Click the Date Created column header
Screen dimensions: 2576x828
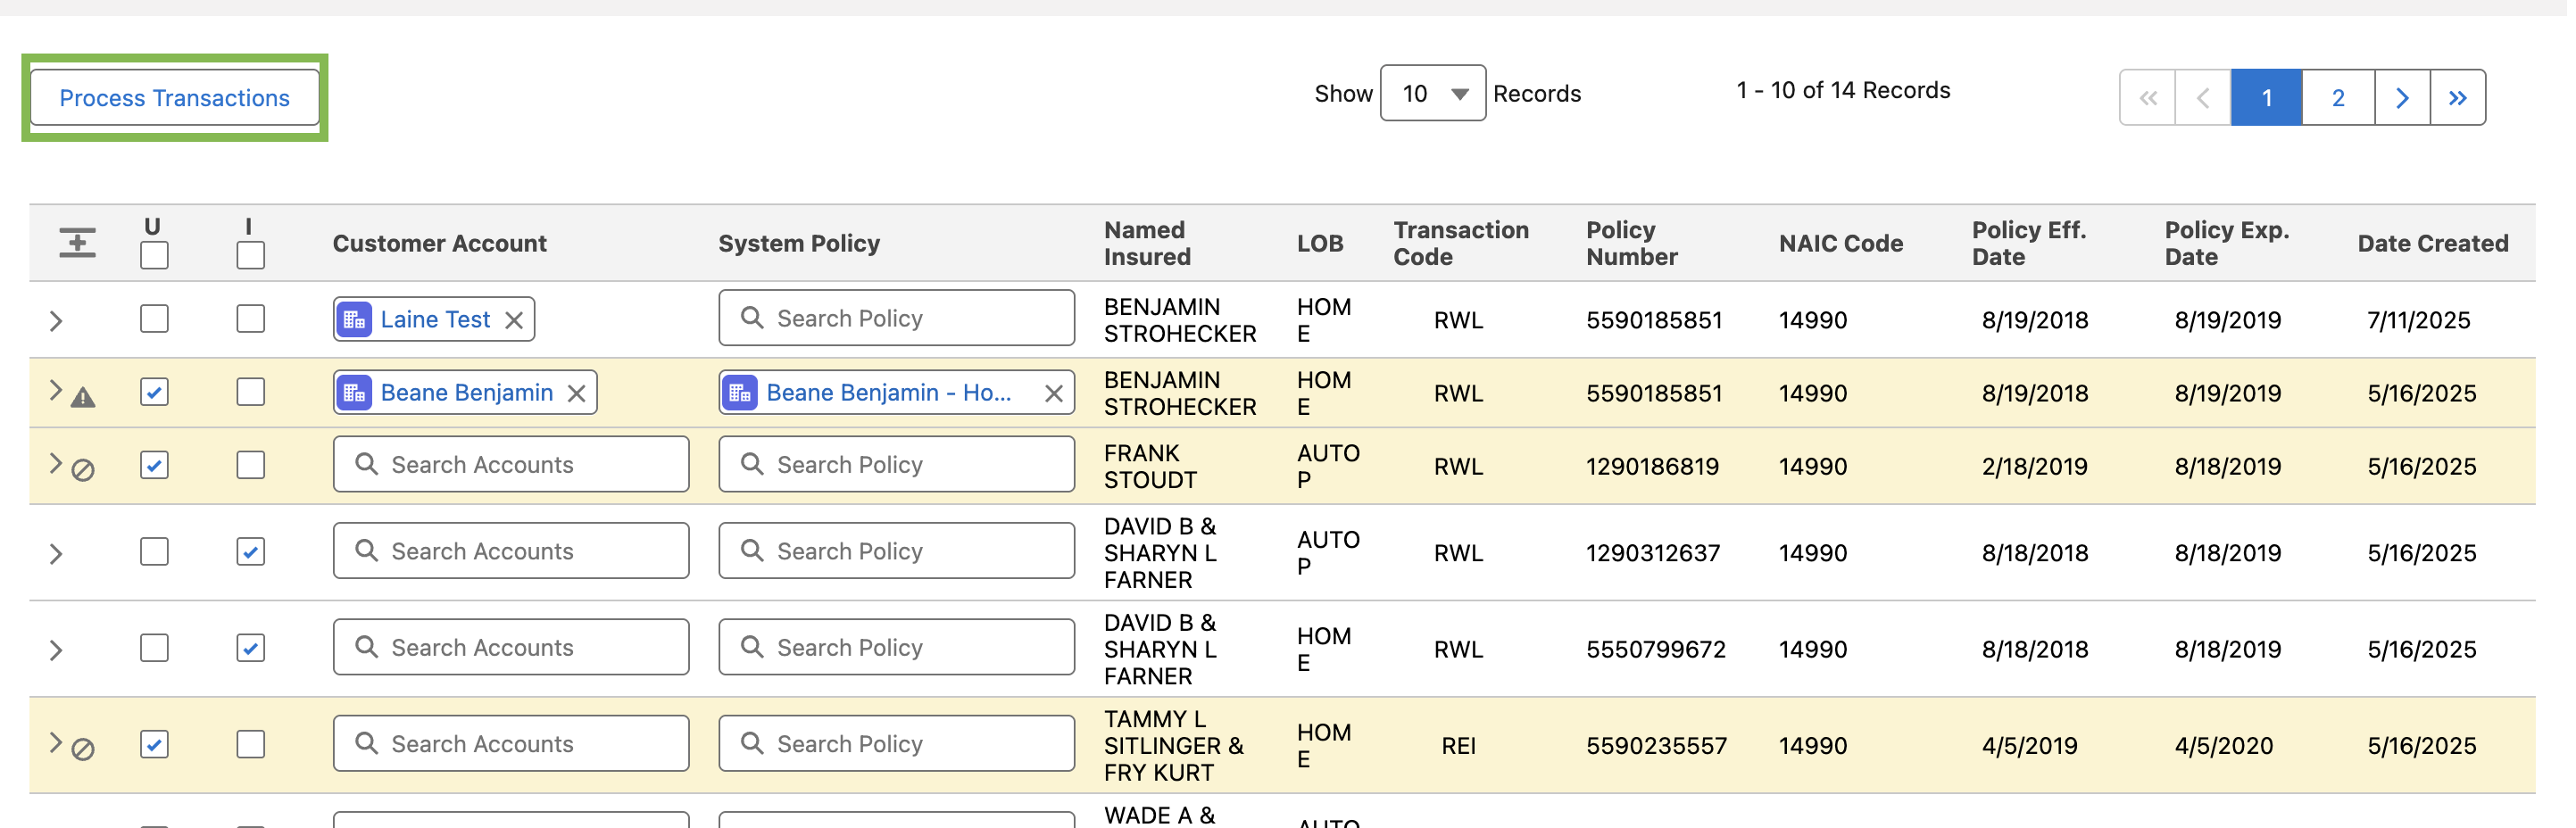(2432, 244)
